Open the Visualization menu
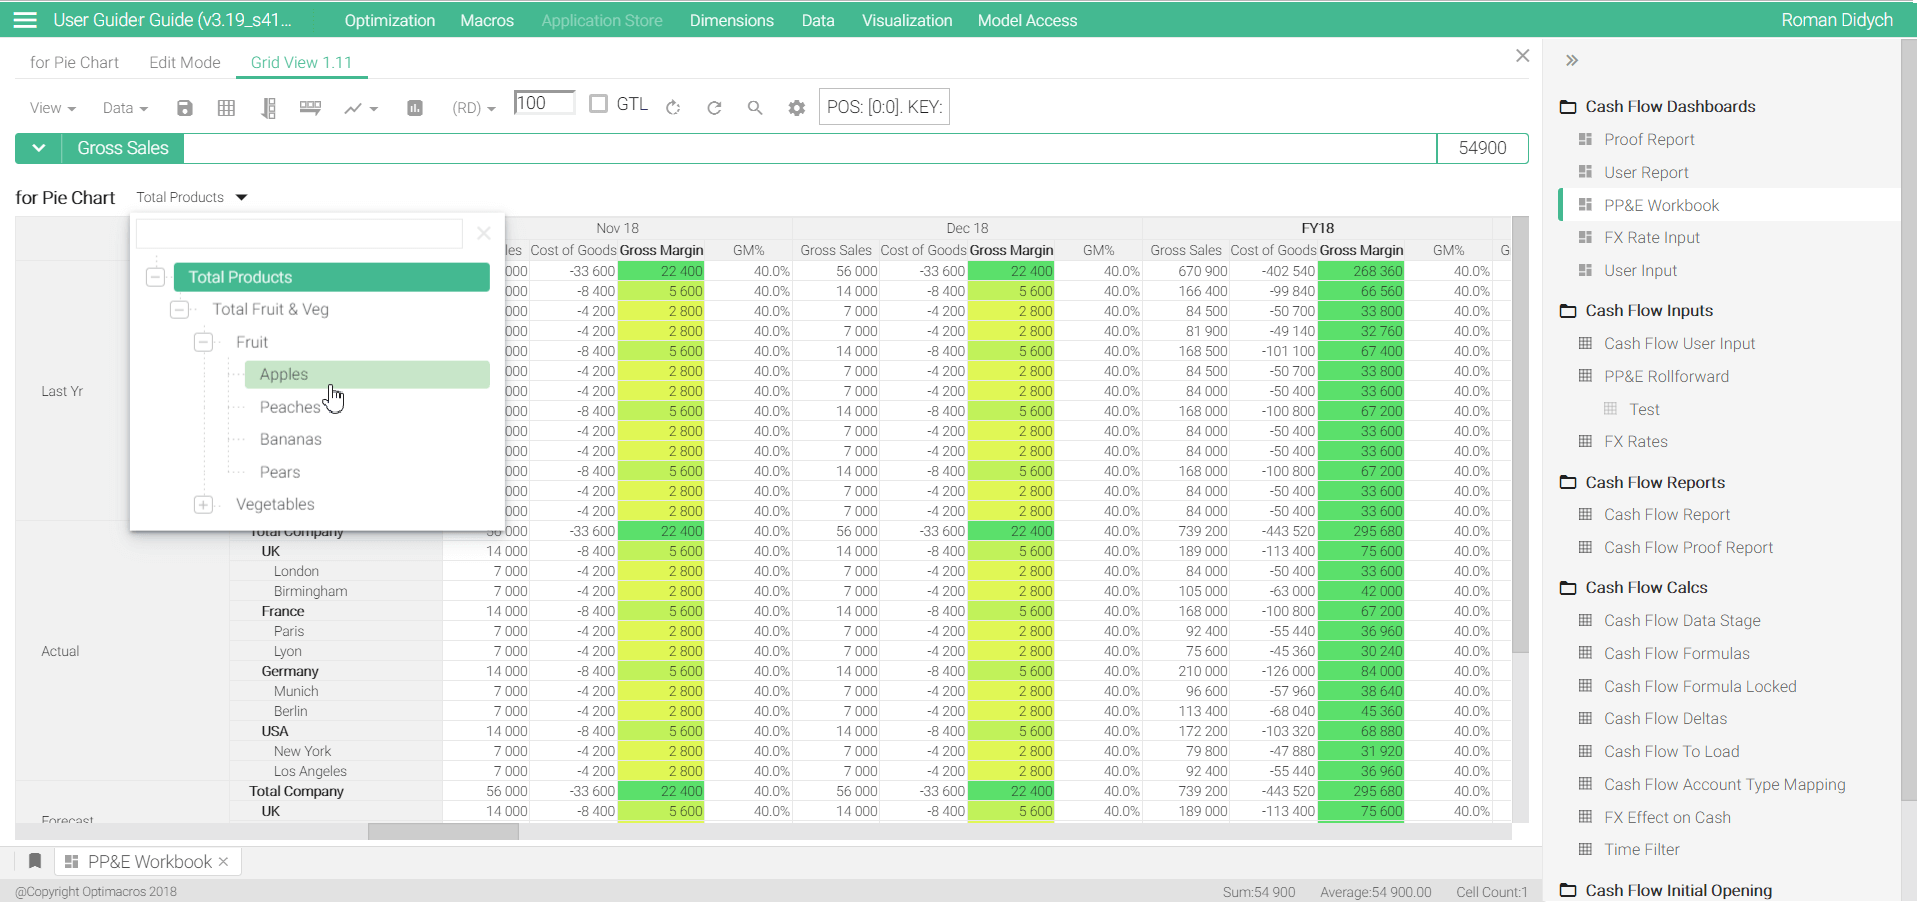Image resolution: width=1918 pixels, height=902 pixels. click(906, 20)
